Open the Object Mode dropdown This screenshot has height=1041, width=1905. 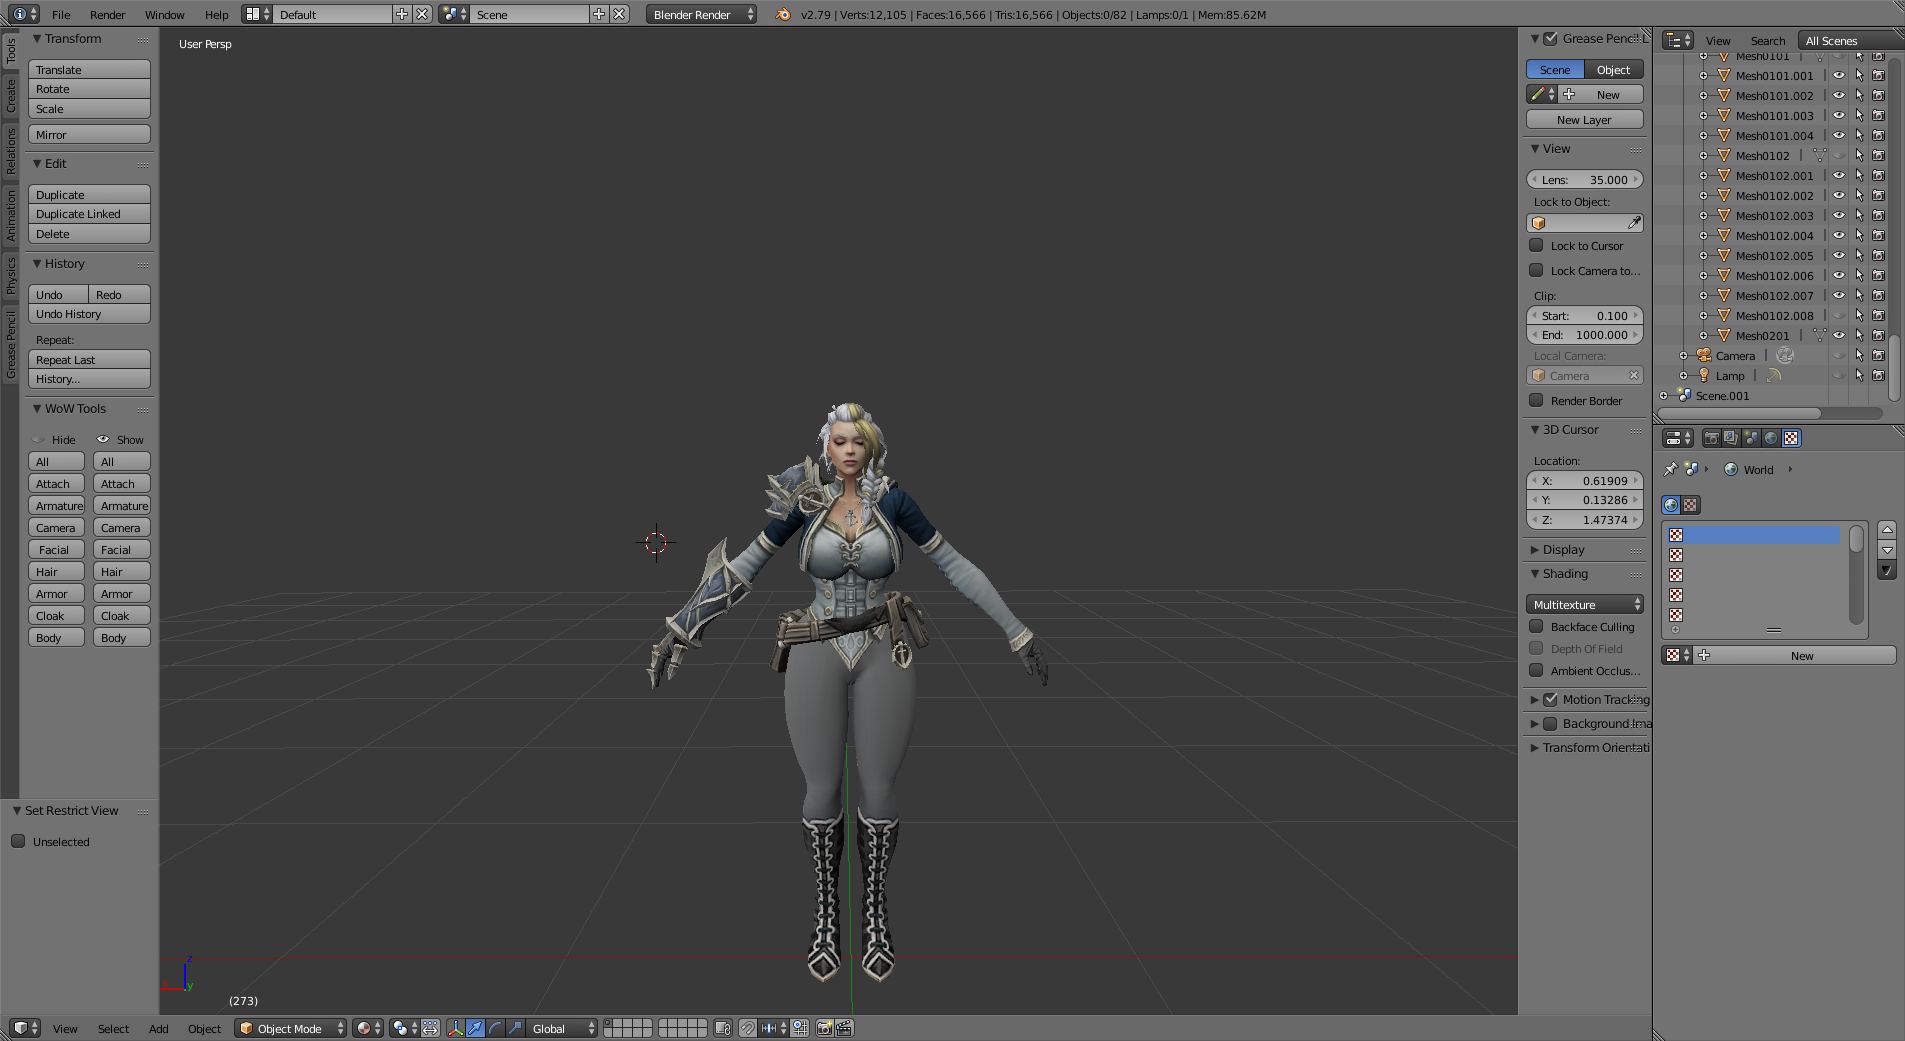click(291, 1028)
